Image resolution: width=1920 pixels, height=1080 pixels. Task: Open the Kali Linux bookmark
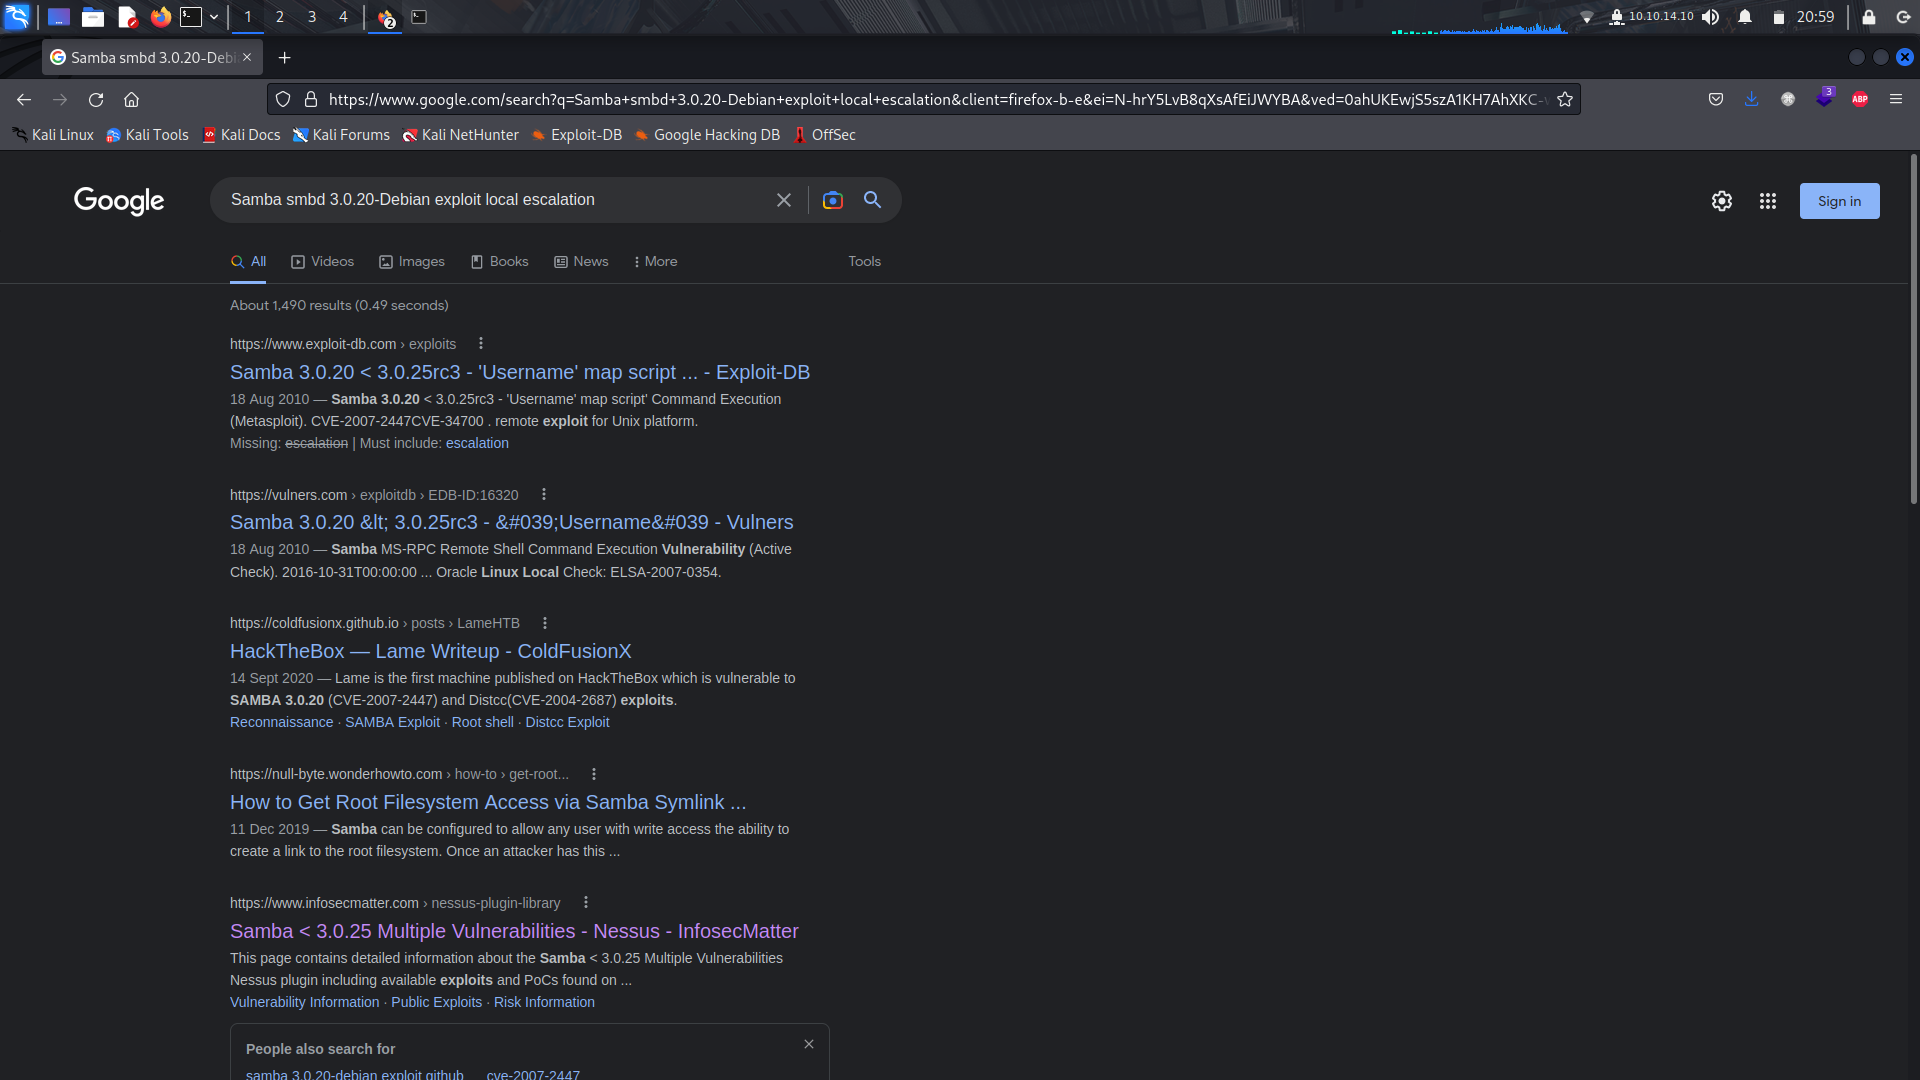(x=53, y=135)
